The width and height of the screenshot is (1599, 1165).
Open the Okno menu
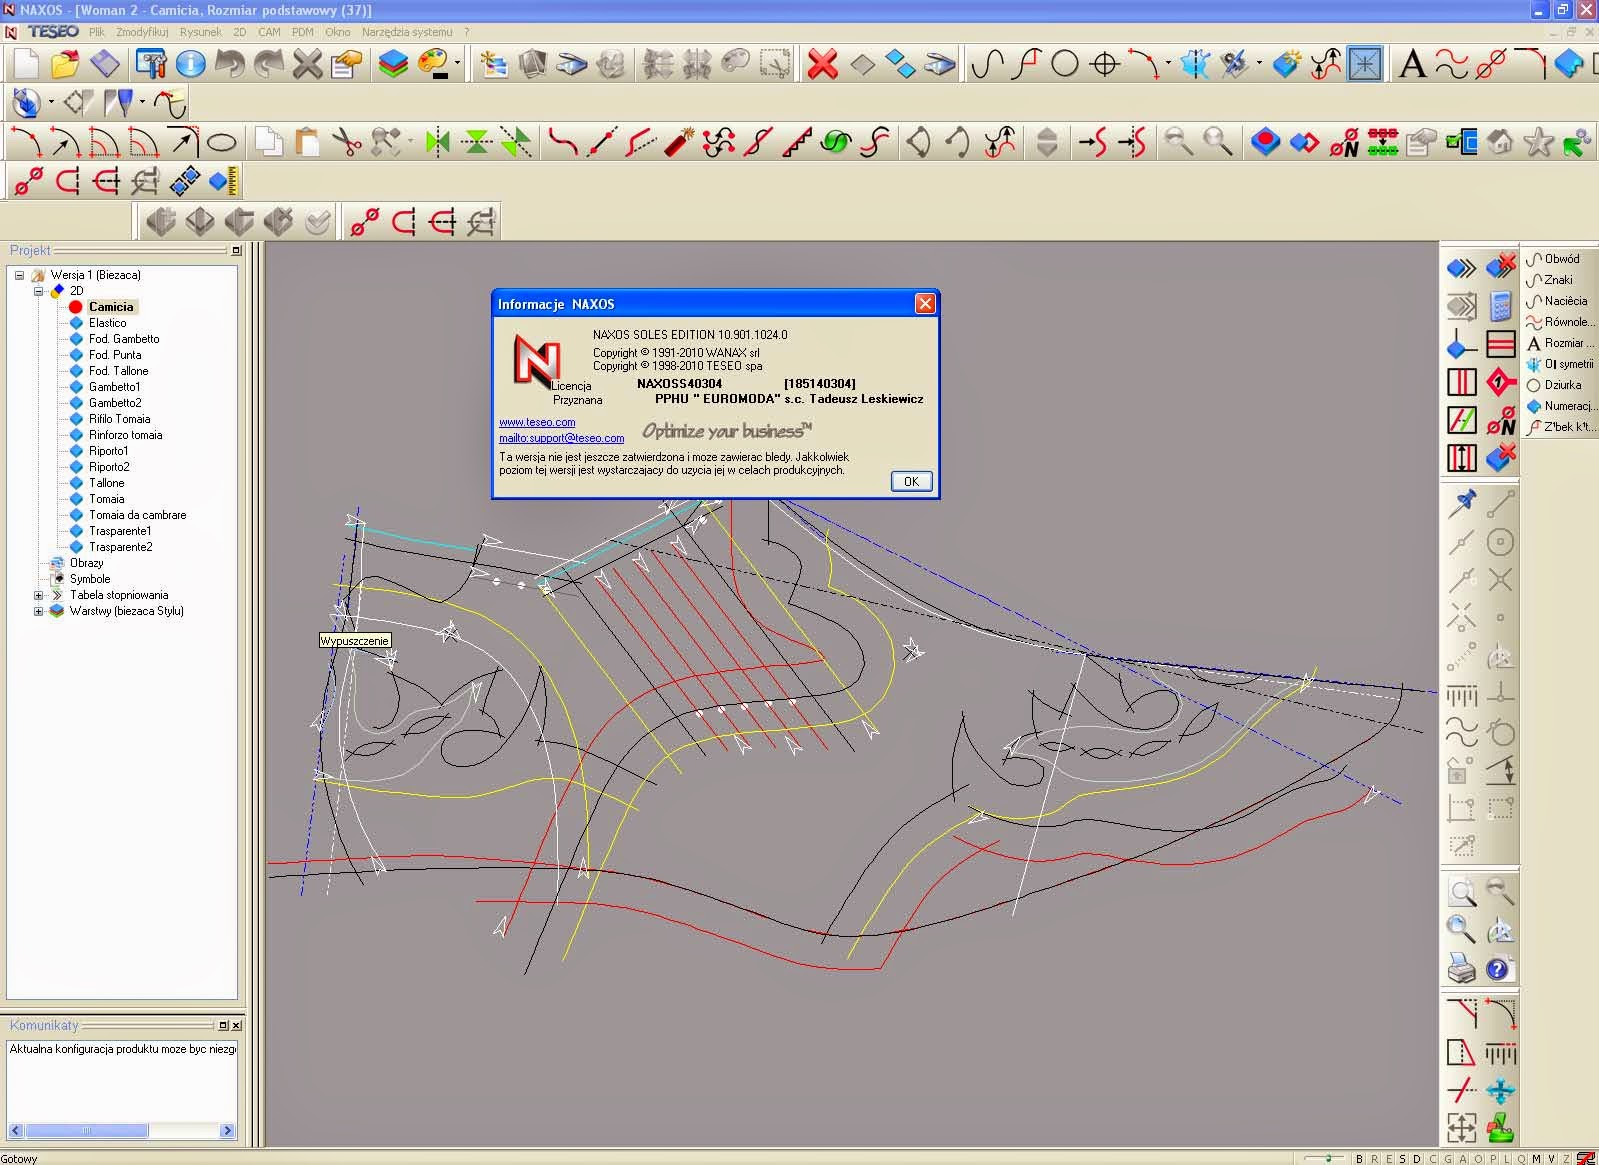(338, 32)
